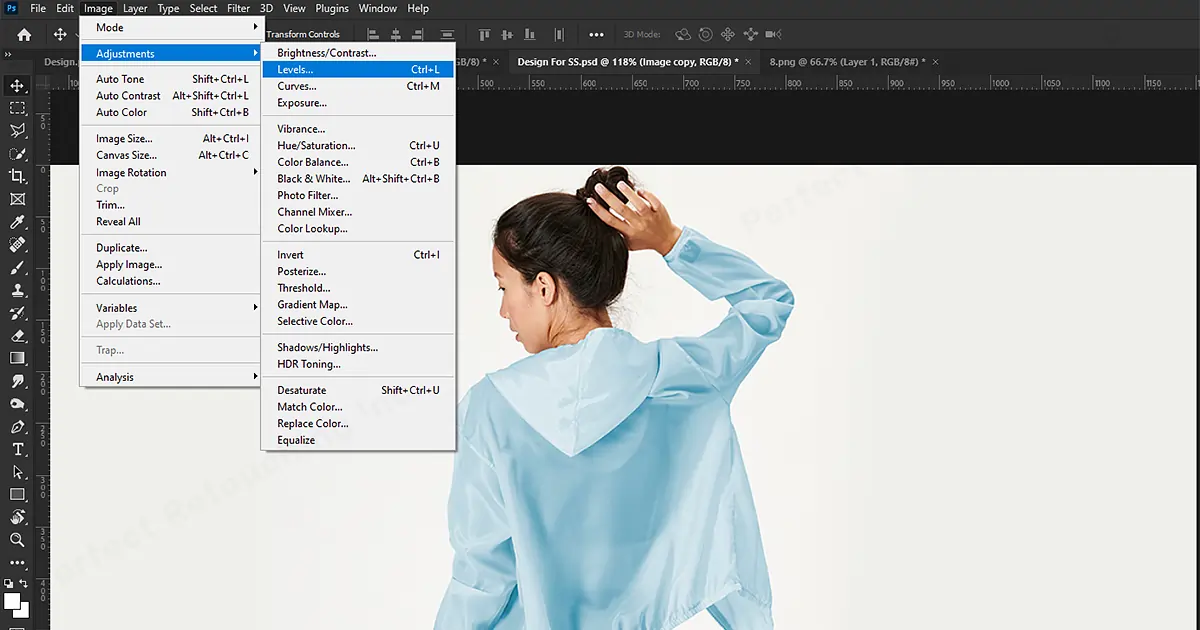Select the Move tool in toolbar
The image size is (1200, 630).
17,86
